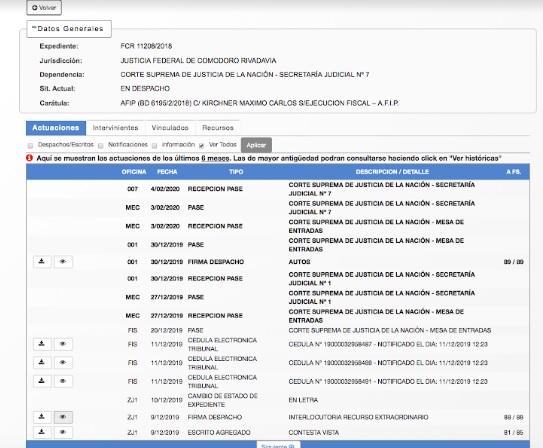Enable the Despachos/Escritos checkbox
Screen dimensions: 543x448
tap(30, 145)
